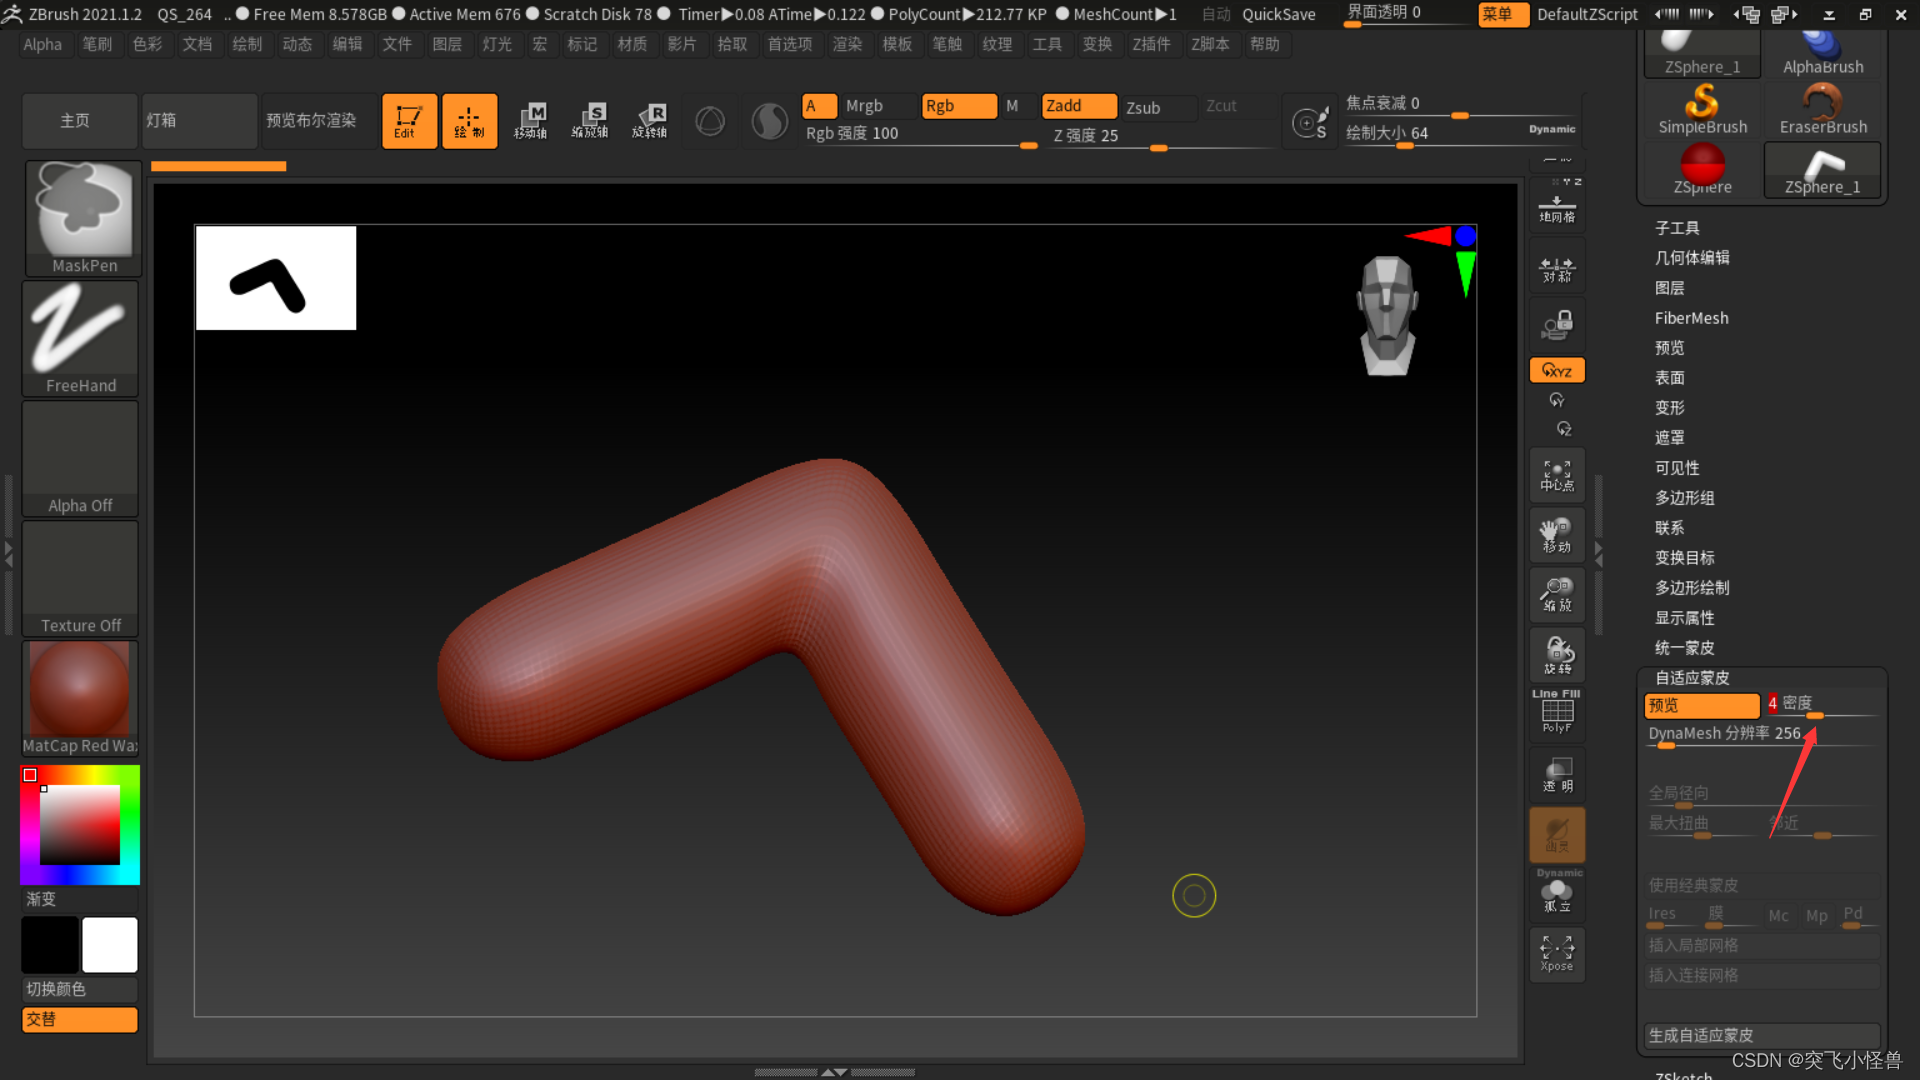Select the Rotate gizmo tool (旋转轴)
Image resolution: width=1920 pixels, height=1080 pixels.
point(650,121)
